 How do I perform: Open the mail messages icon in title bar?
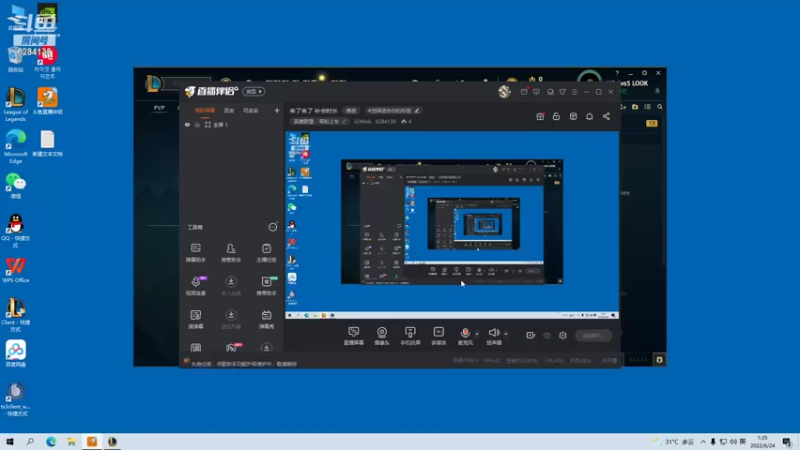click(524, 91)
